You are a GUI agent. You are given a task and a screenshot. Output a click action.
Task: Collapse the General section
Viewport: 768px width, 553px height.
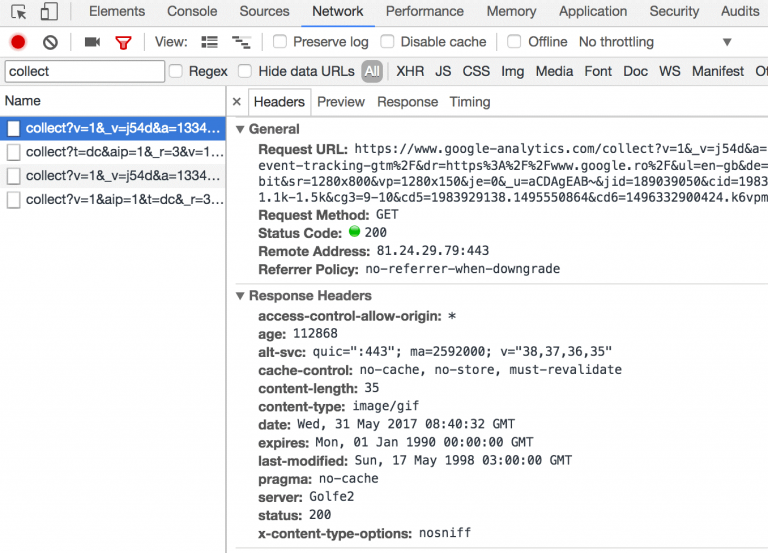240,129
